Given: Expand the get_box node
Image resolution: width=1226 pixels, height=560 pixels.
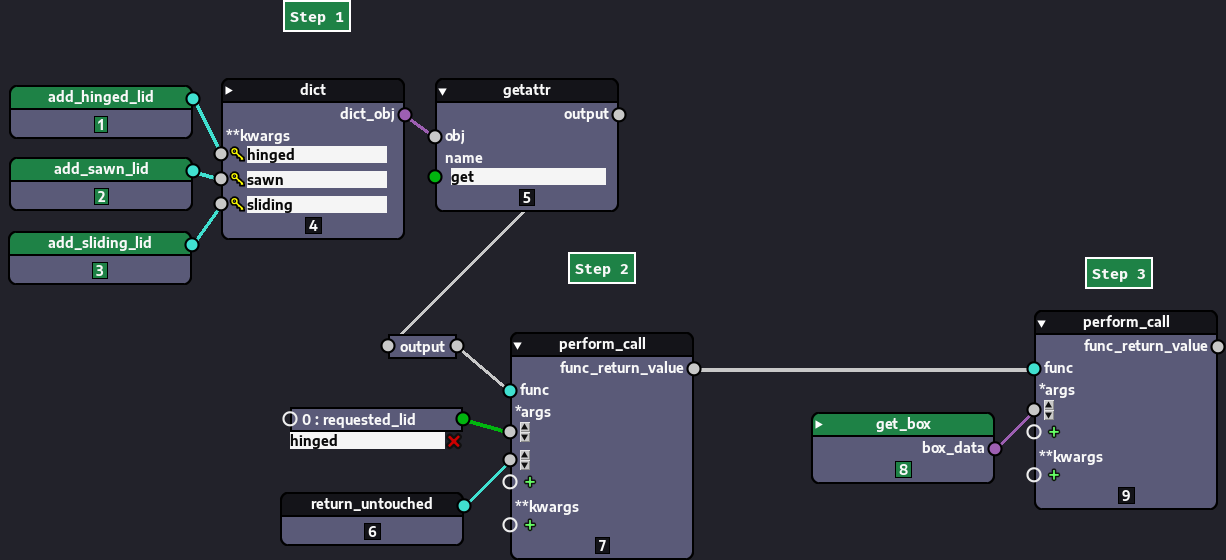Looking at the screenshot, I should tap(819, 424).
